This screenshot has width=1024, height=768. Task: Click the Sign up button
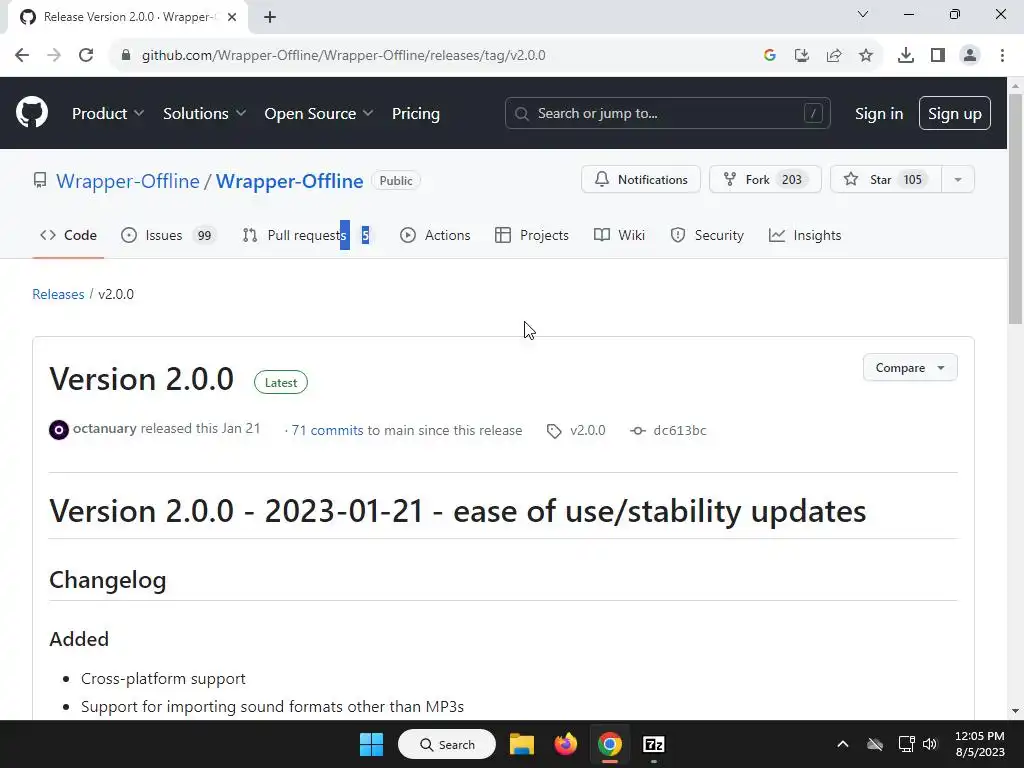coord(955,114)
